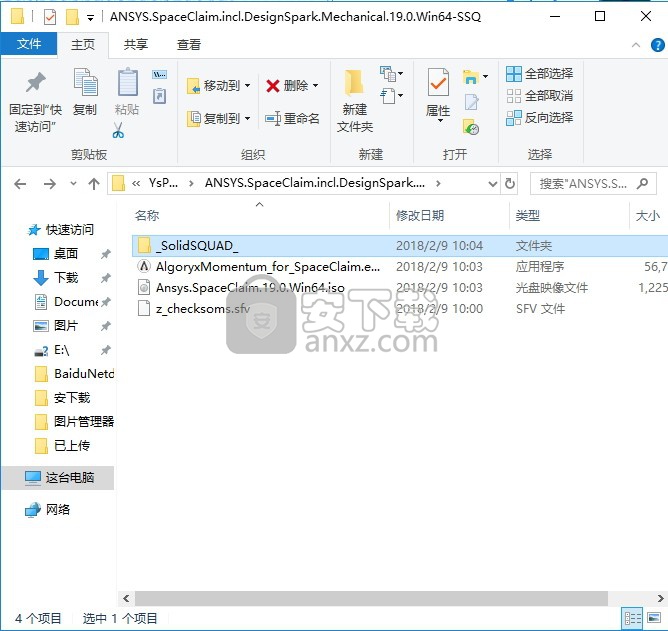The width and height of the screenshot is (668, 631).
Task: Click the 重命名 rename button
Action: pyautogui.click(x=292, y=118)
